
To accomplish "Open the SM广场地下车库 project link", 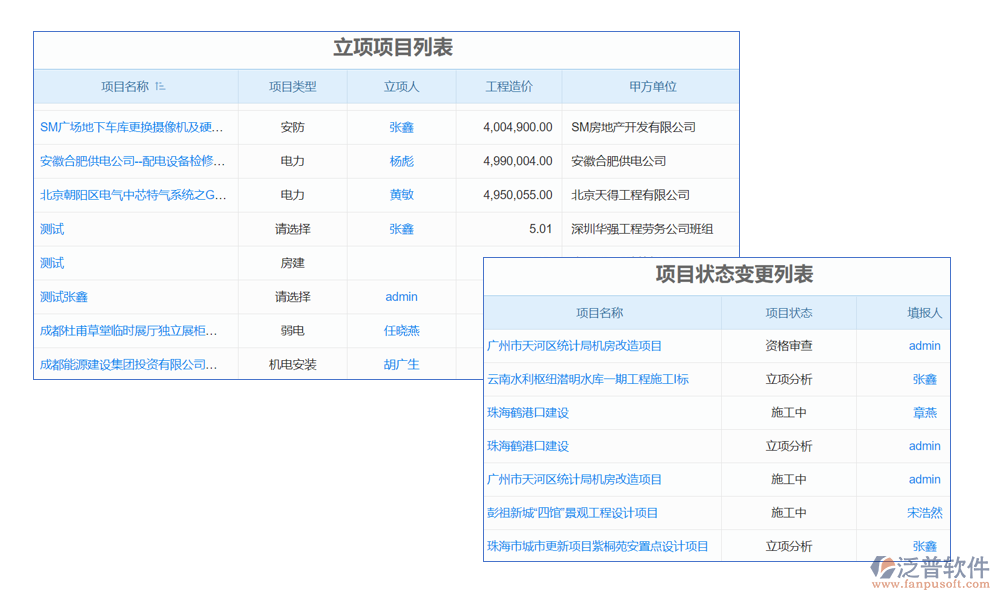I will pyautogui.click(x=132, y=127).
